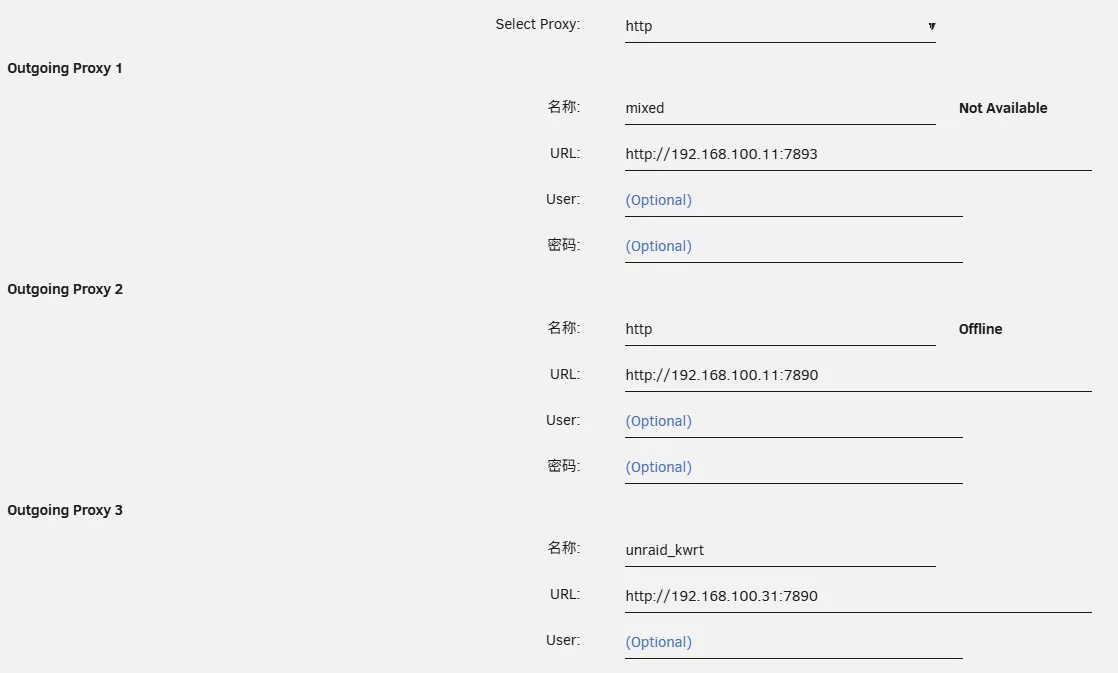Click the Outgoing Proxy 1 heading
Viewport: 1118px width, 673px height.
tap(65, 69)
